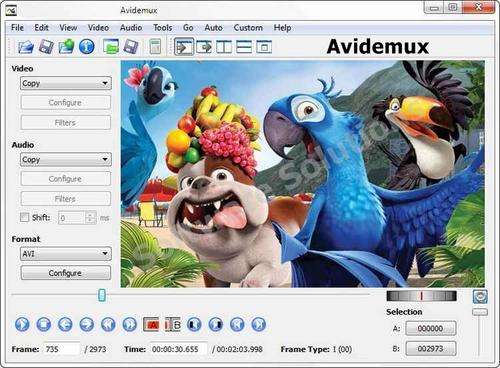Jump to the next keyframe
500x368 pixels.
(x=129, y=324)
